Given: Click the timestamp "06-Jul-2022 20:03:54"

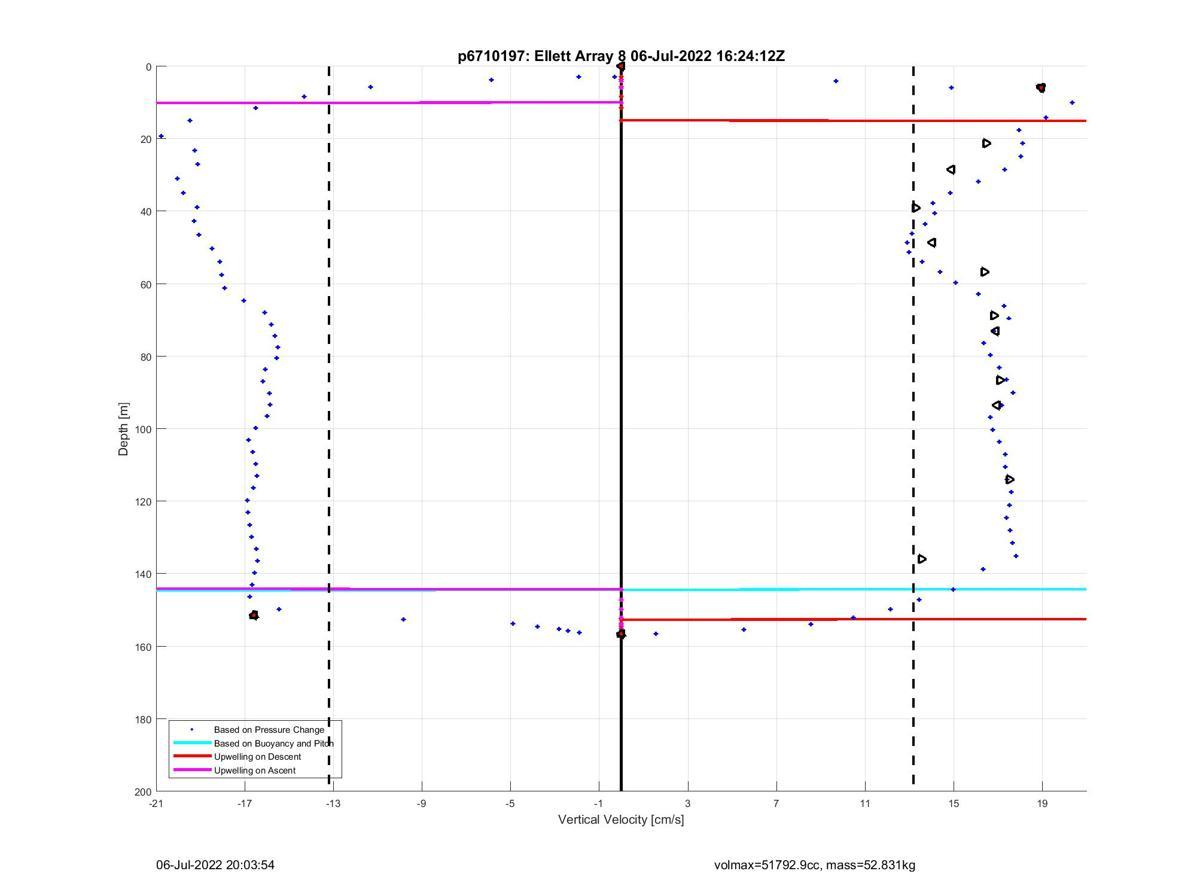Looking at the screenshot, I should click(x=215, y=865).
